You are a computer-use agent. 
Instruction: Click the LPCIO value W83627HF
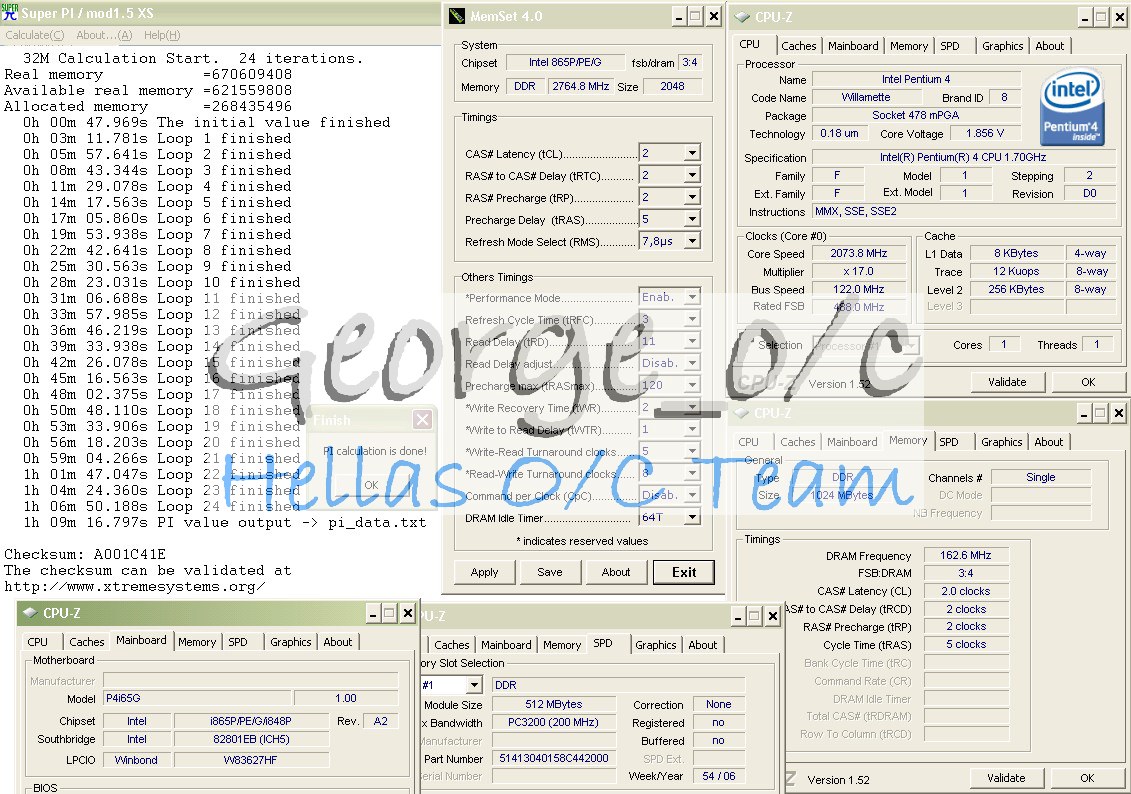(251, 760)
